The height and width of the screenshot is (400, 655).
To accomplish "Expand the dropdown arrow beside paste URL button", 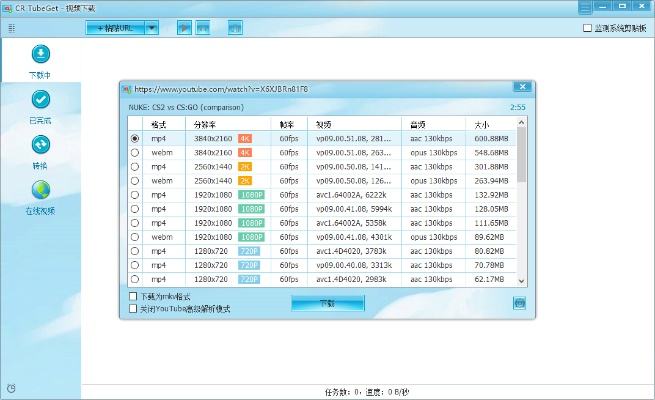I will (x=152, y=28).
